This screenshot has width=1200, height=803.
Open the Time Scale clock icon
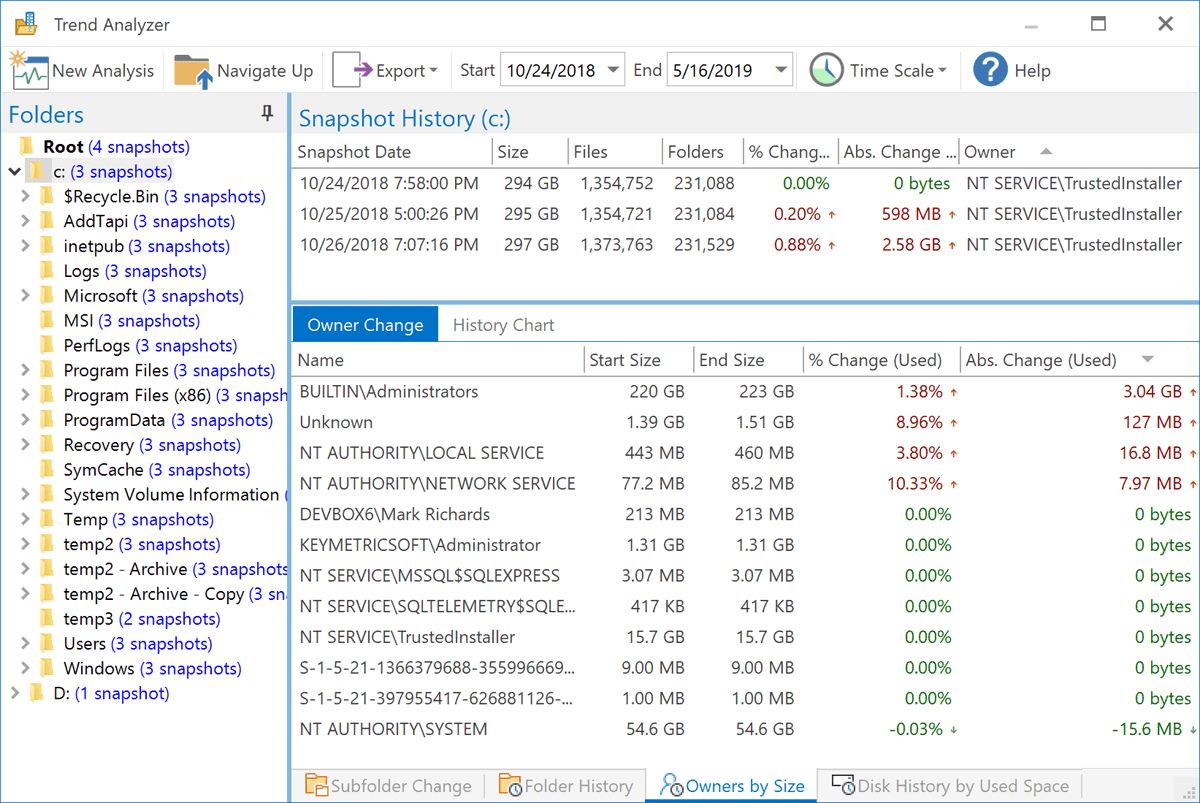826,70
